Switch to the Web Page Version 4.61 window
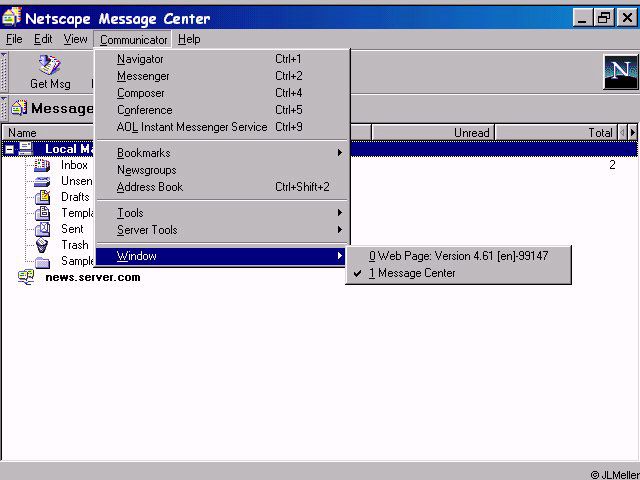 click(458, 256)
